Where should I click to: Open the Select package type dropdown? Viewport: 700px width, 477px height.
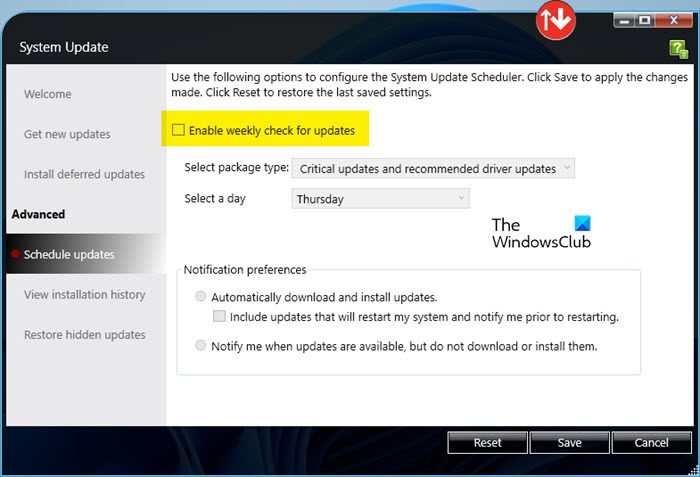click(433, 169)
